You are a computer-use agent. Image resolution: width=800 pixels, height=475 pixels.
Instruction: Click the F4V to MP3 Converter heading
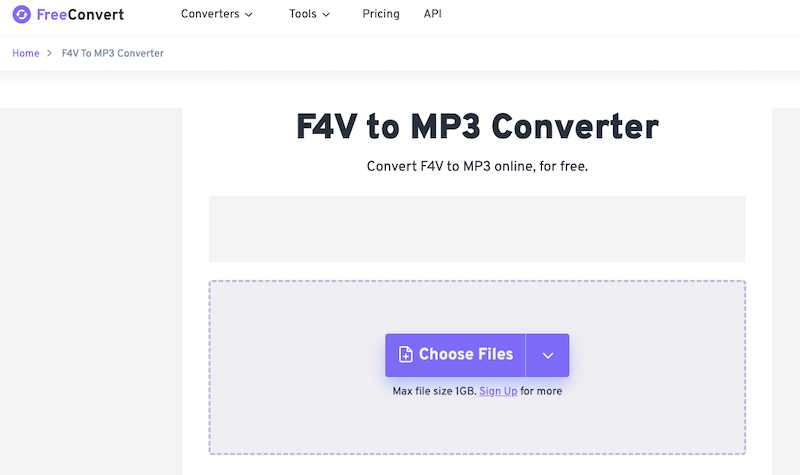click(477, 127)
